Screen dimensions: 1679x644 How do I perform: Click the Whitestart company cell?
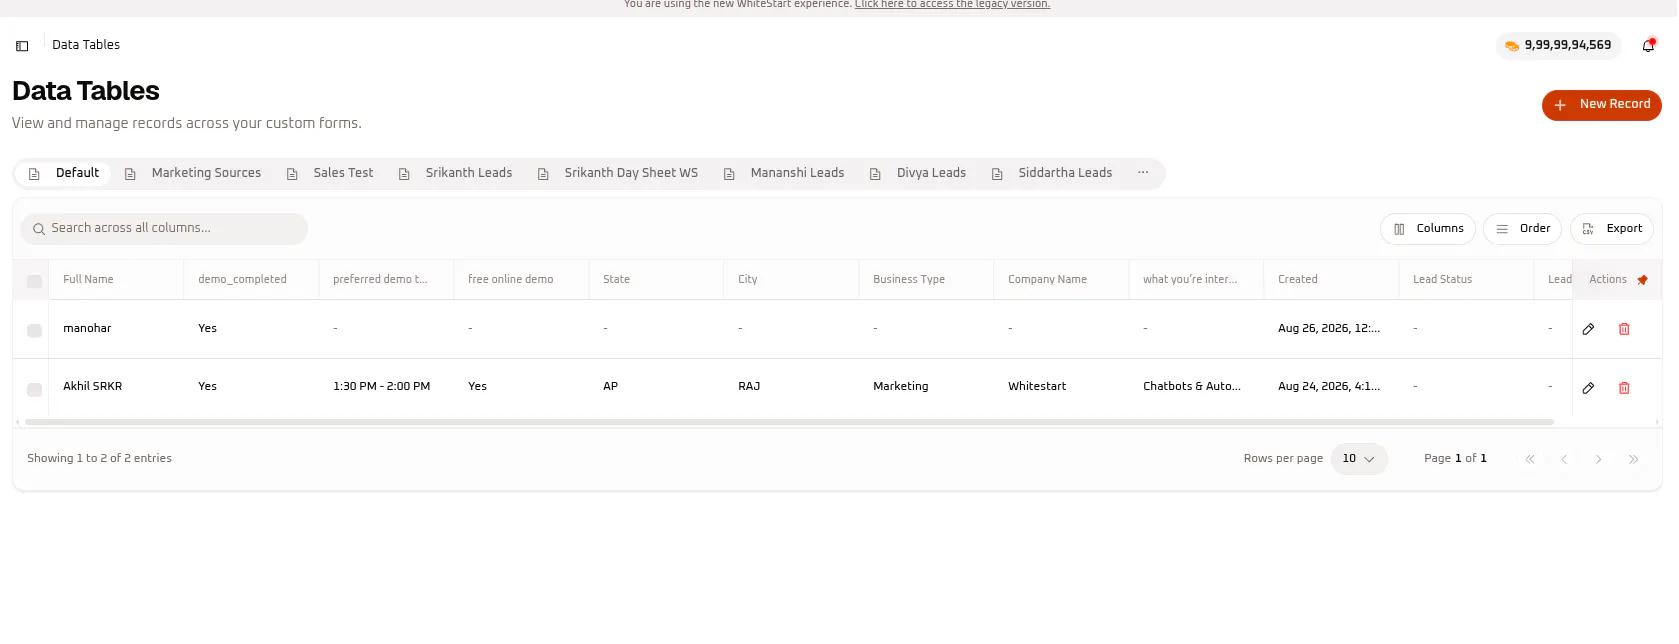(1037, 387)
